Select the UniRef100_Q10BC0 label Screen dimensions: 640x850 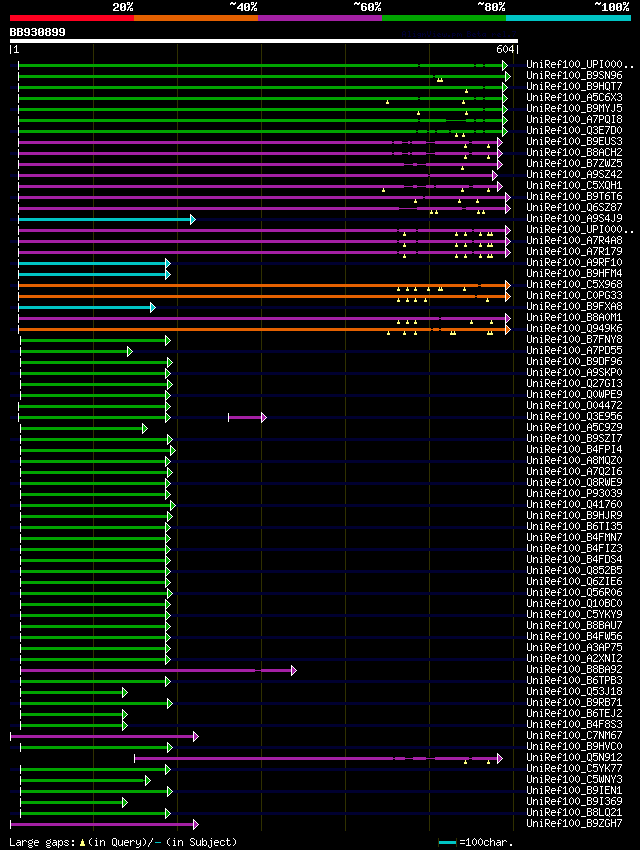(x=574, y=603)
